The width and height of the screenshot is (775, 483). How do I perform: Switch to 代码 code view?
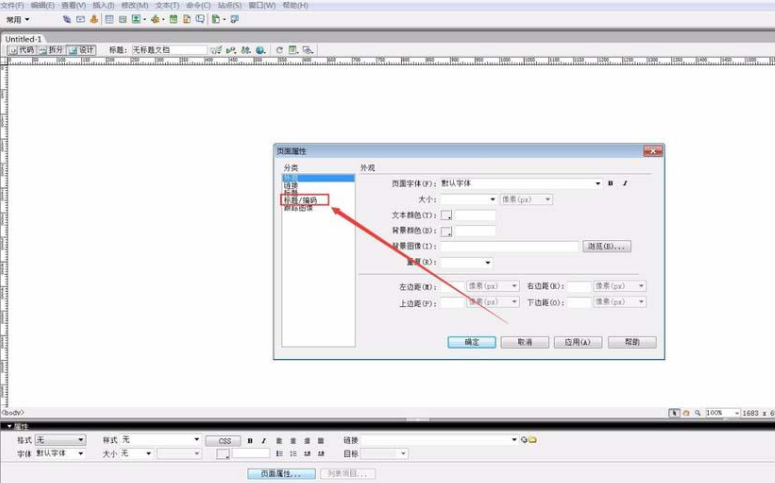(21, 50)
